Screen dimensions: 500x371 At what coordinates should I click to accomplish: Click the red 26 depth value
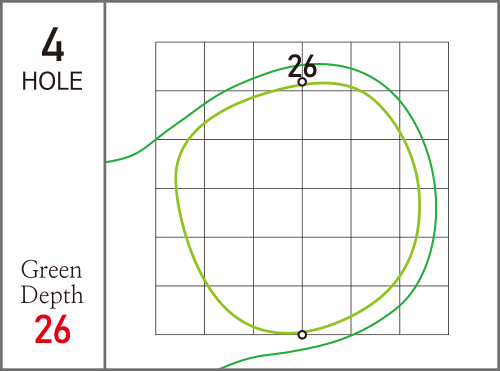[52, 329]
